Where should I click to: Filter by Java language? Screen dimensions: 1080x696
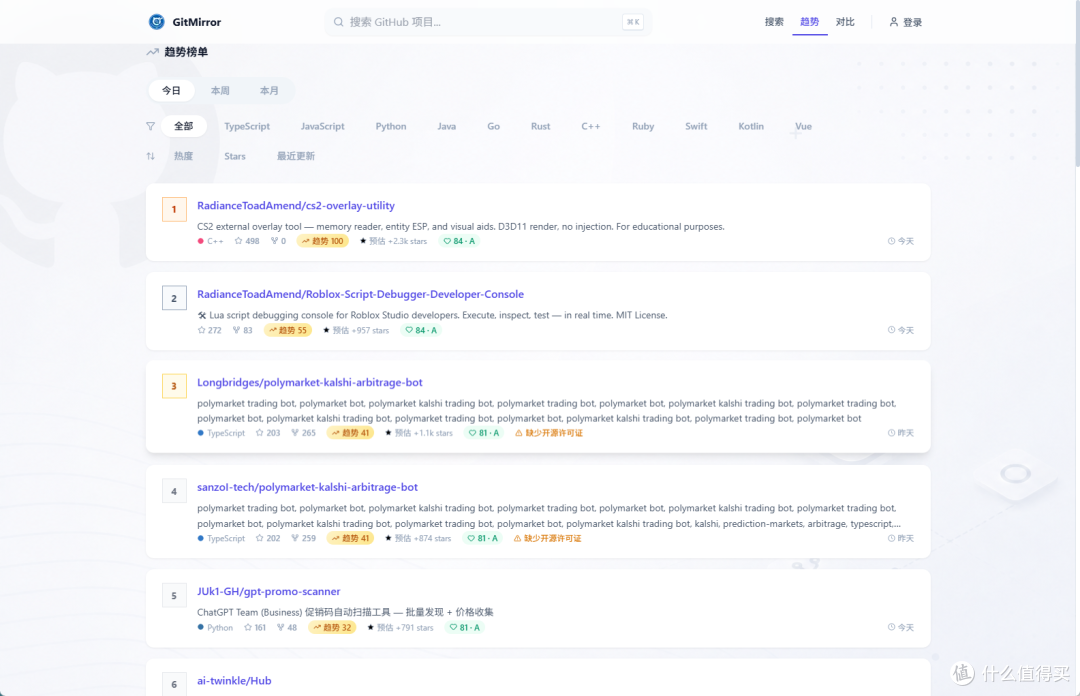pyautogui.click(x=446, y=126)
